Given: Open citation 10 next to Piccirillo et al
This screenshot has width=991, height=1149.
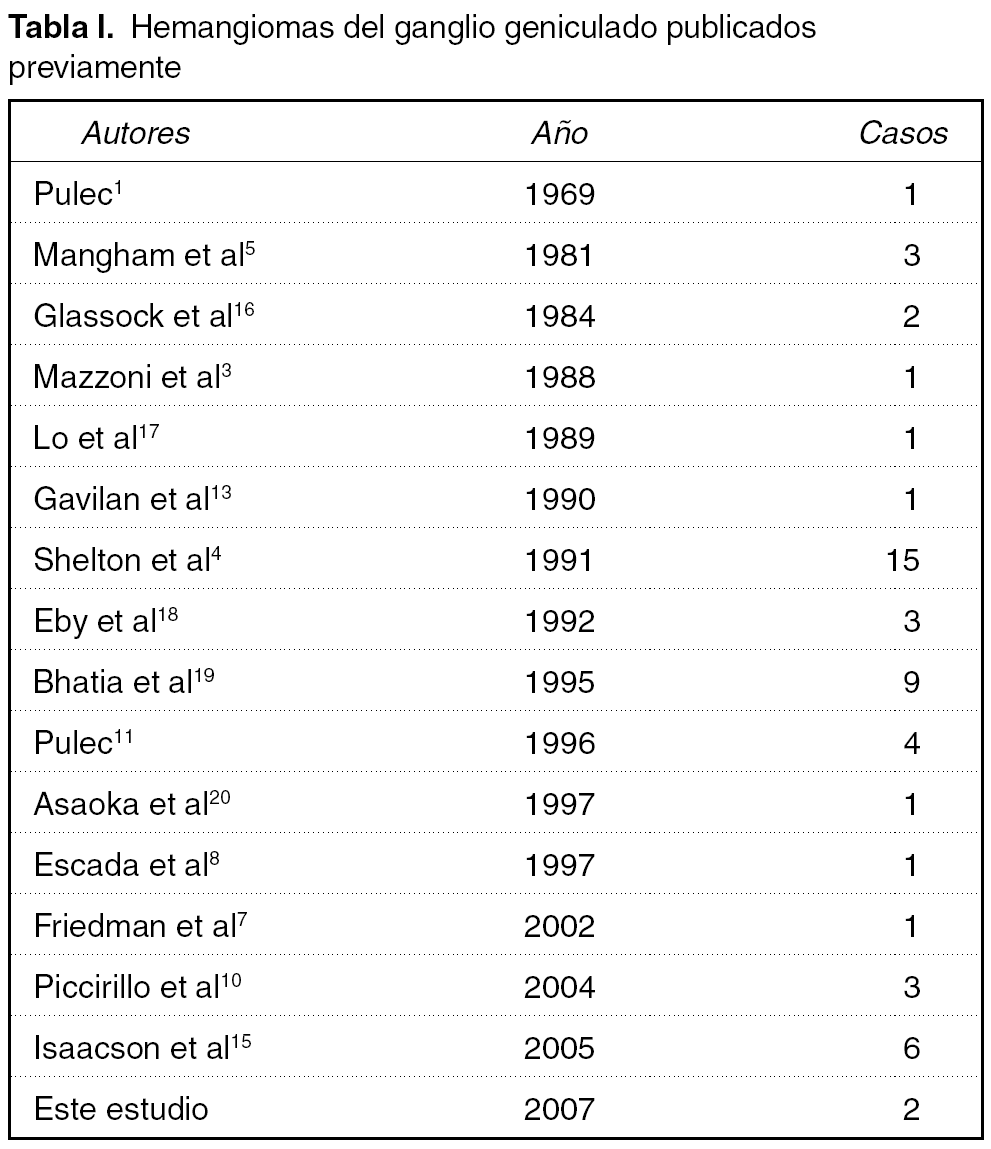Looking at the screenshot, I should pos(230,979).
